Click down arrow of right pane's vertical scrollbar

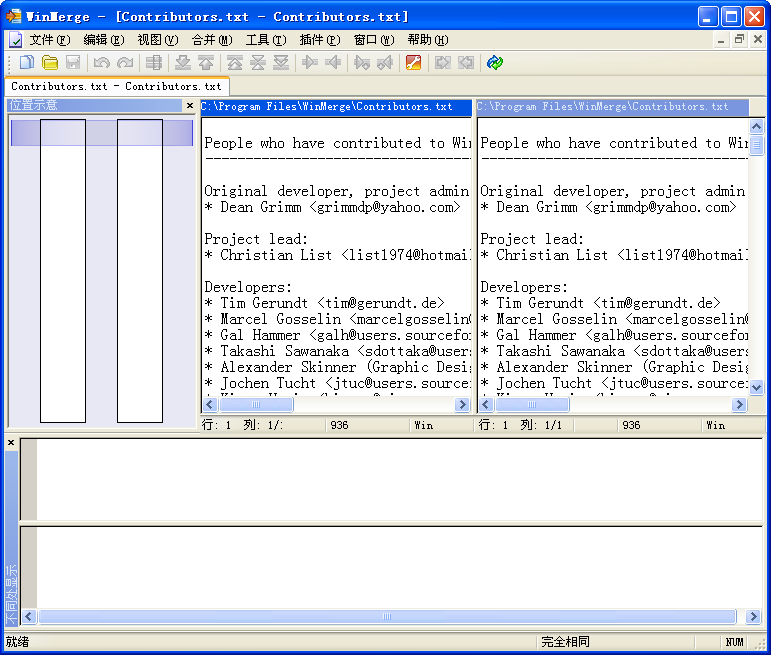757,387
